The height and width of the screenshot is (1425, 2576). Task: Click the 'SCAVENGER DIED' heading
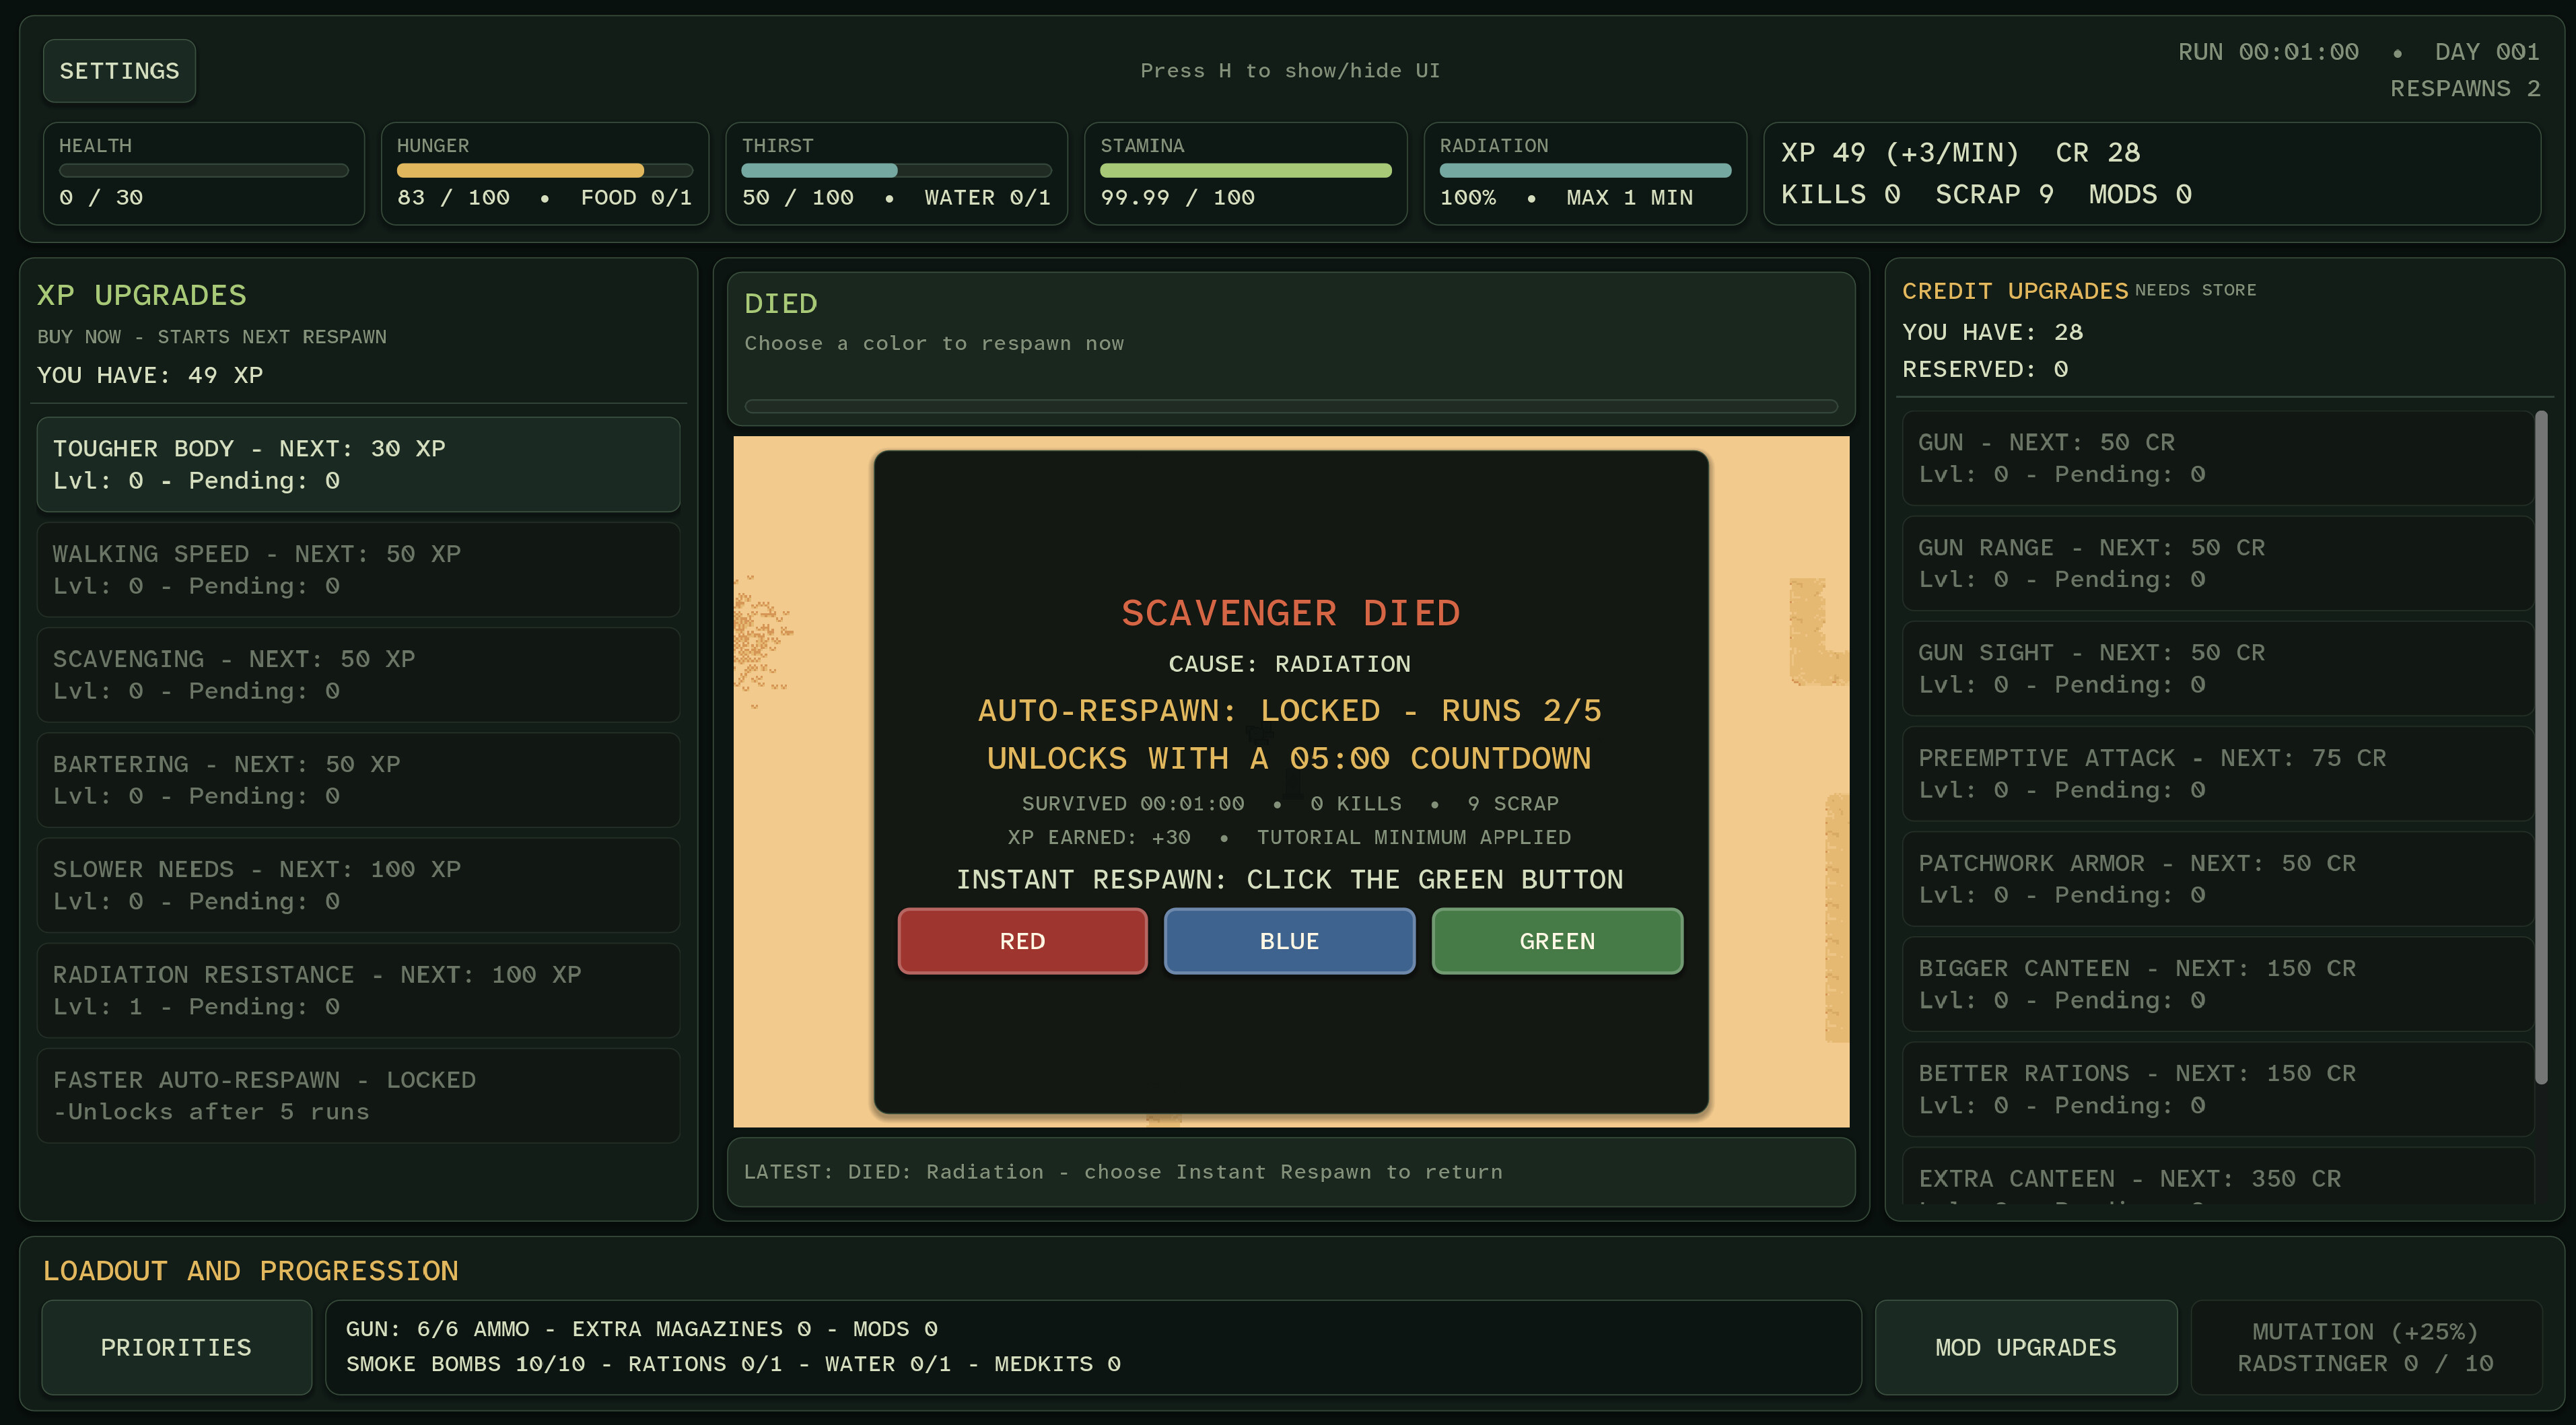click(x=1291, y=613)
